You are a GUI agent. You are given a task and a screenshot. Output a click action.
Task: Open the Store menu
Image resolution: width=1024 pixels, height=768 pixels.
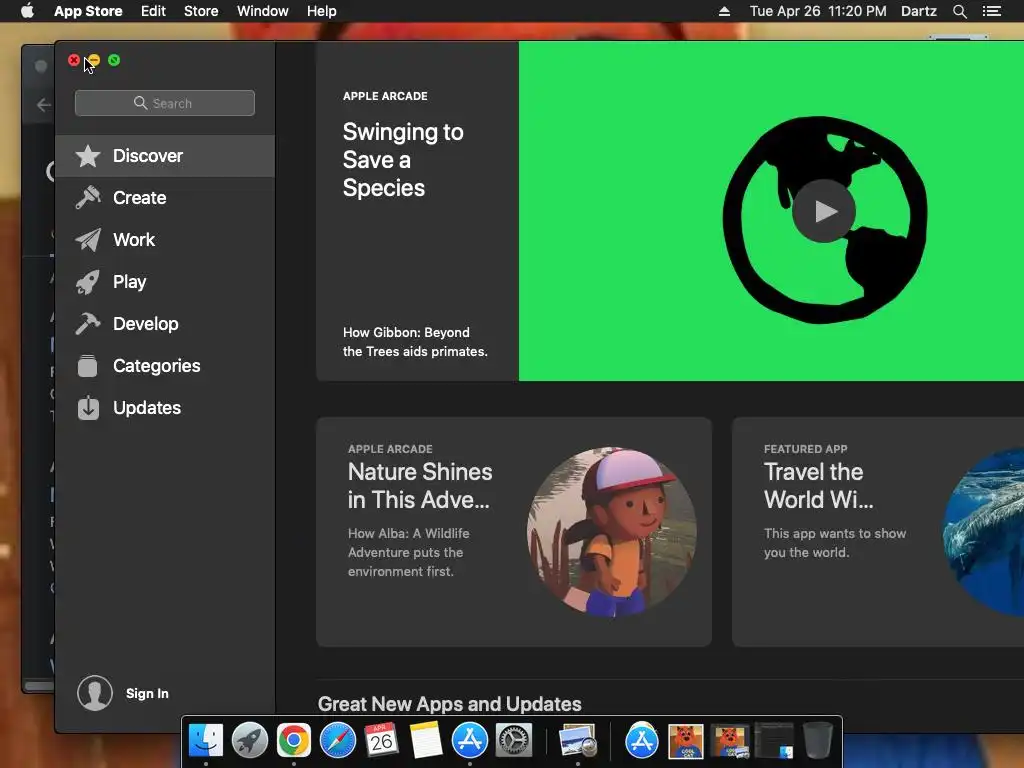pos(201,11)
